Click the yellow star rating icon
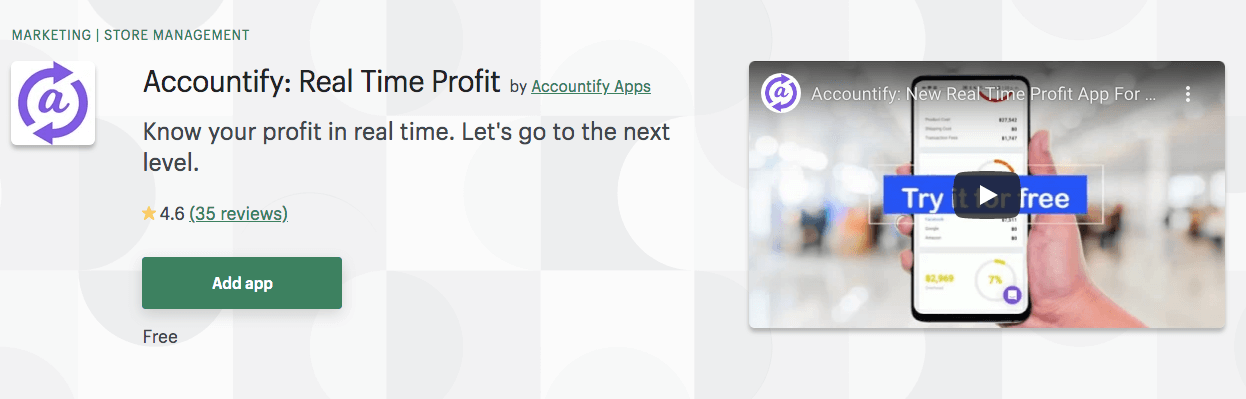 [x=149, y=213]
